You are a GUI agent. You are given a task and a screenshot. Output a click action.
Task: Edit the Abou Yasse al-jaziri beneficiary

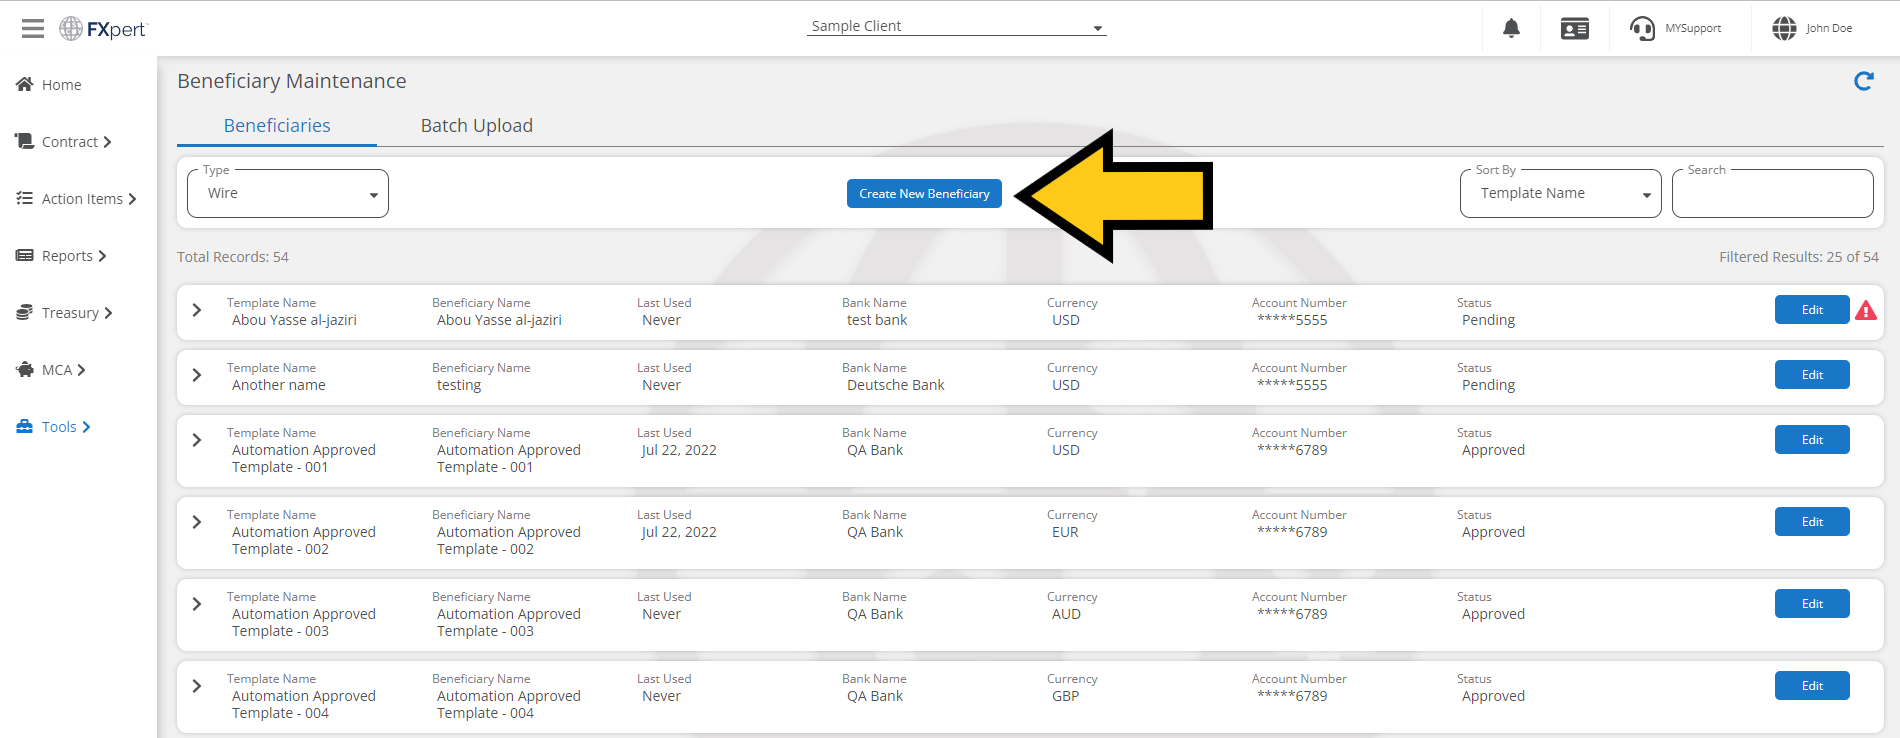coord(1812,310)
